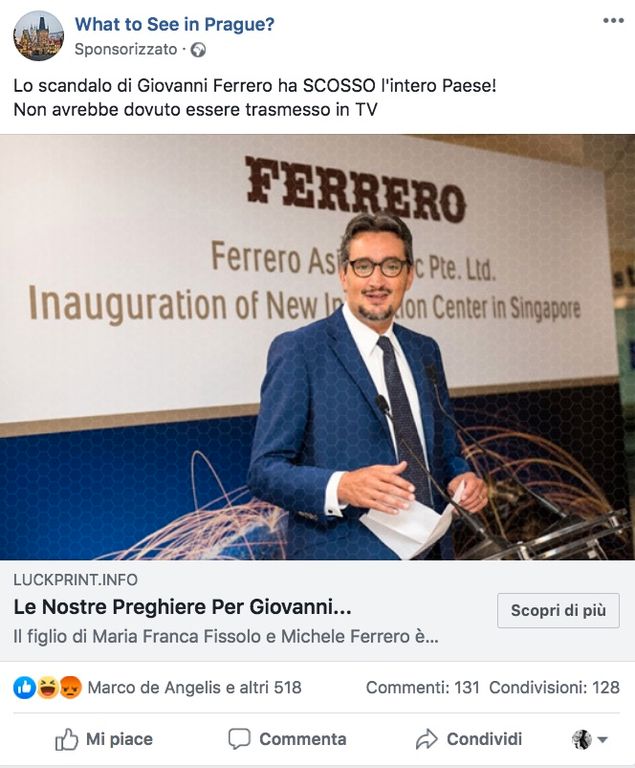Open the profile picture switcher

point(582,739)
